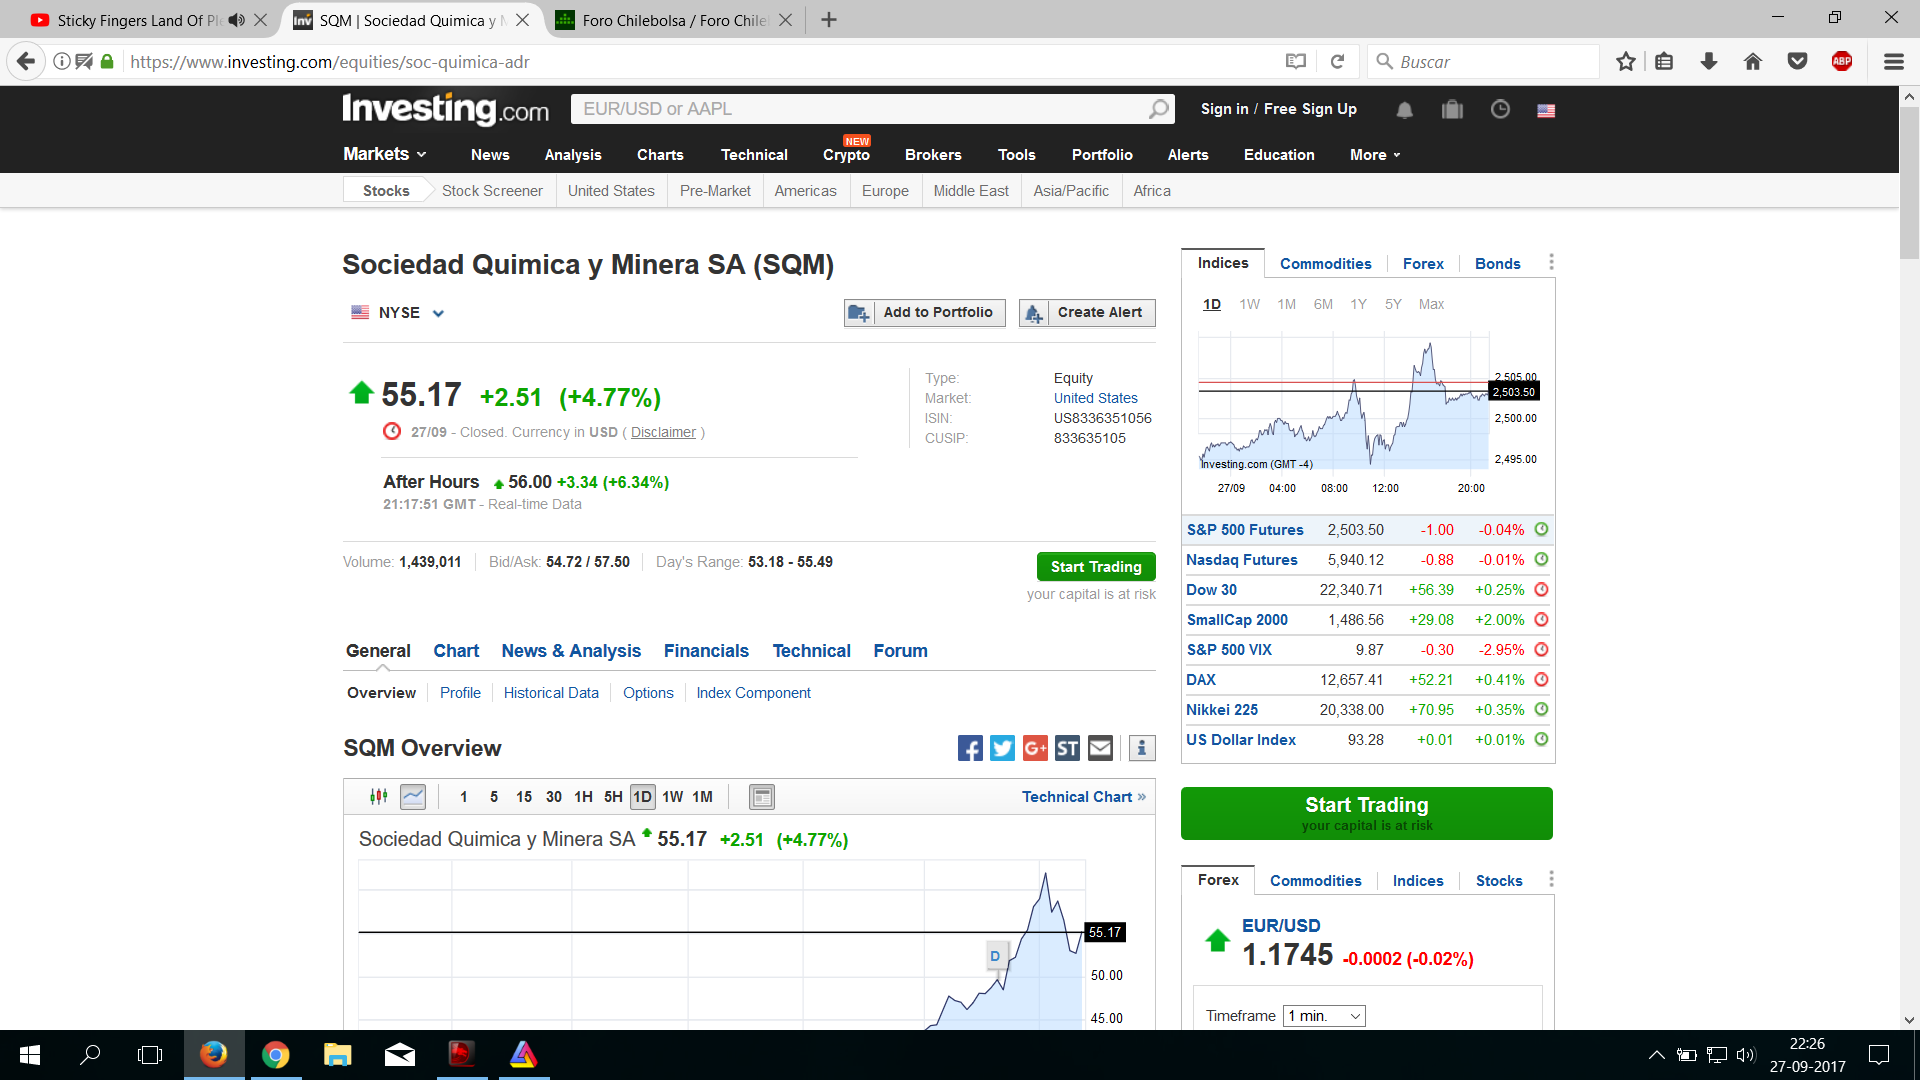Select the 15 minute chart interval
Screen dimensions: 1920x1080
pos(524,797)
